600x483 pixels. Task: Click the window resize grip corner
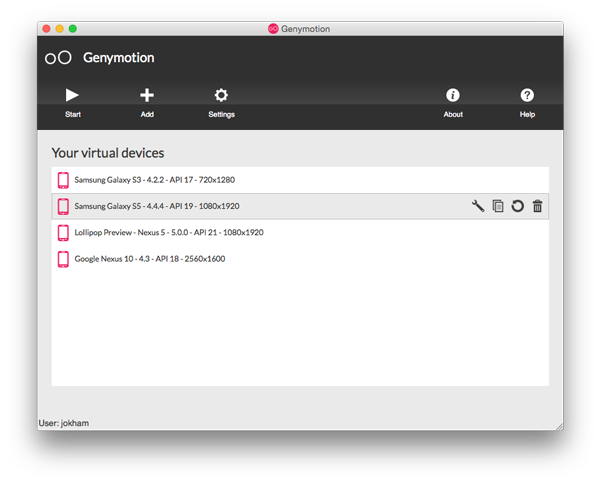pos(559,426)
